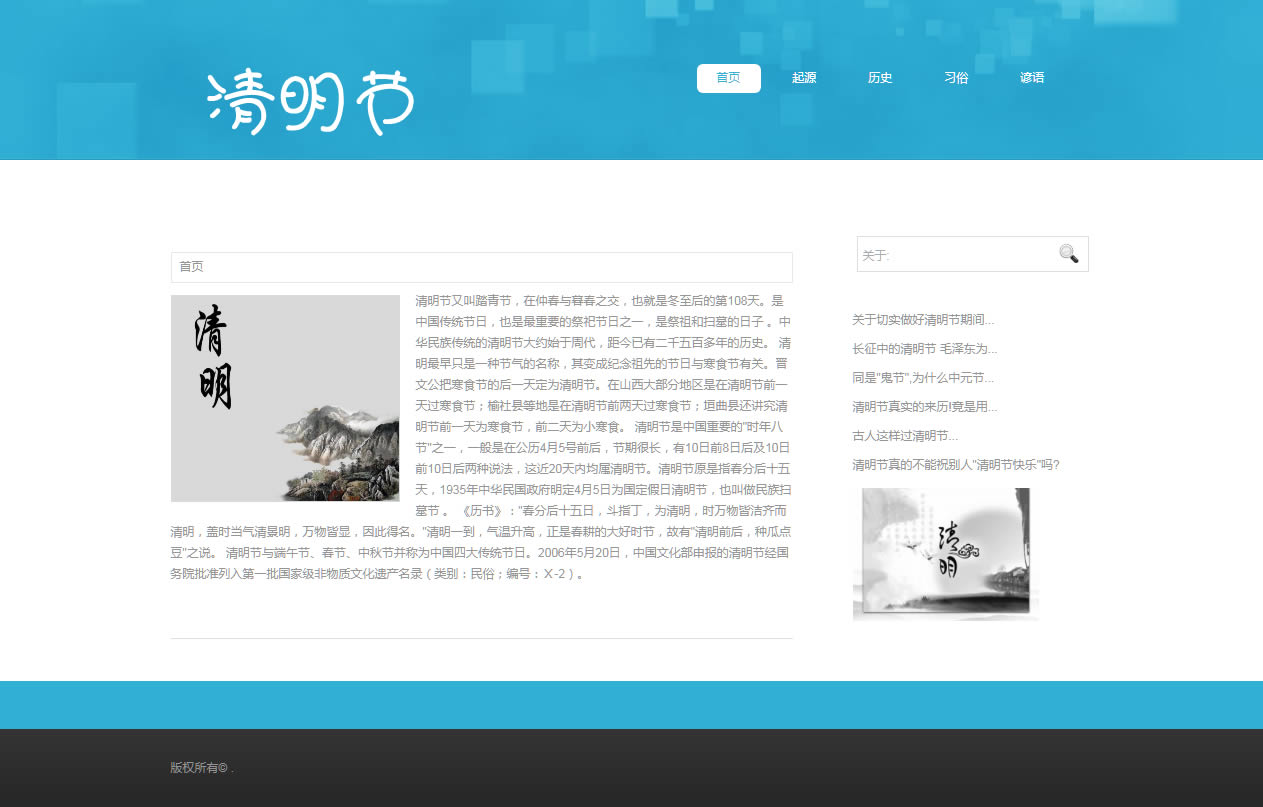This screenshot has width=1263, height=807.
Task: Read article 长征中的清明节 毛泽东为
Action: point(924,349)
